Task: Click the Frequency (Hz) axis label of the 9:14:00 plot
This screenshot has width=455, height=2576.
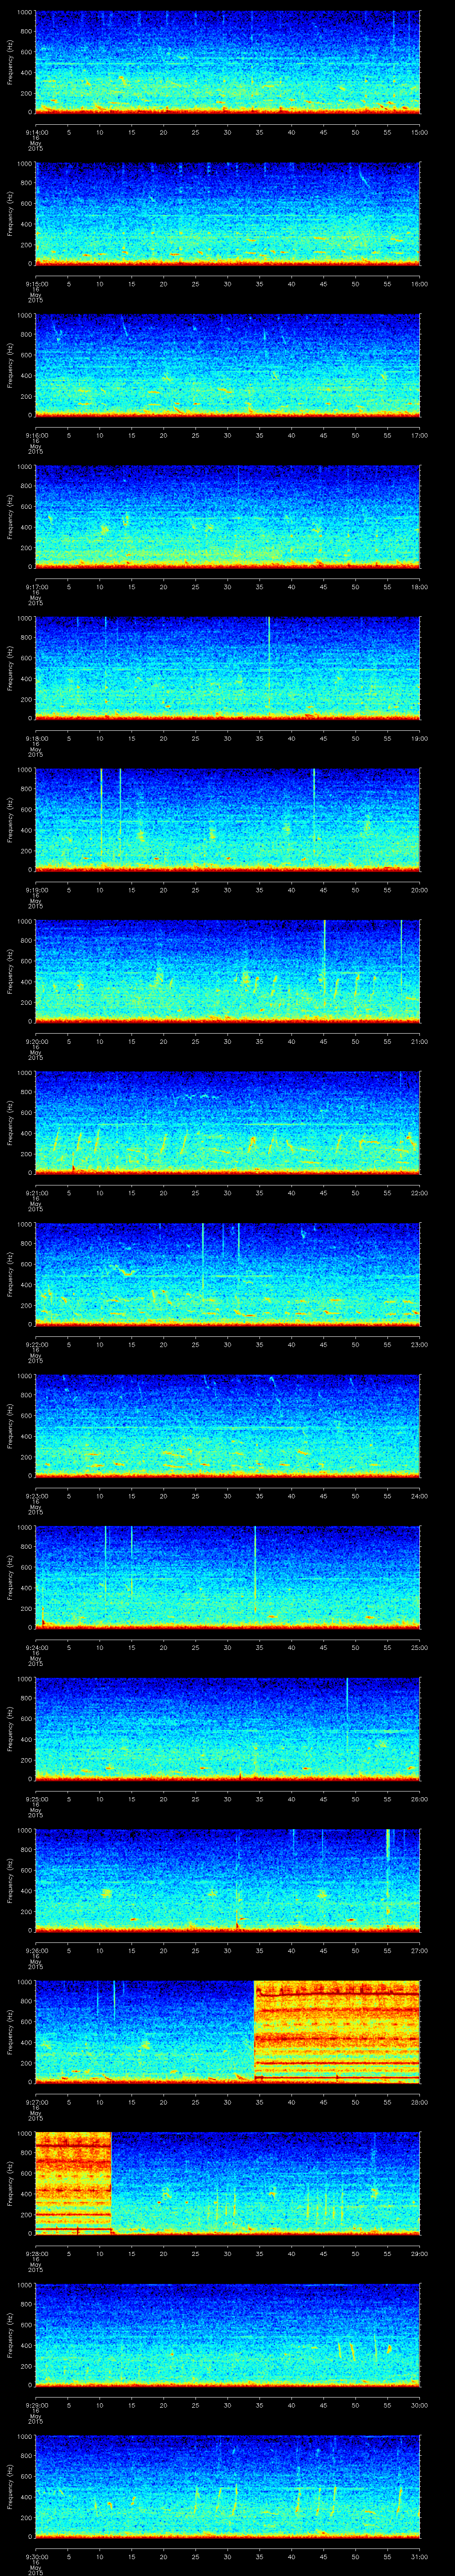Action: point(10,62)
